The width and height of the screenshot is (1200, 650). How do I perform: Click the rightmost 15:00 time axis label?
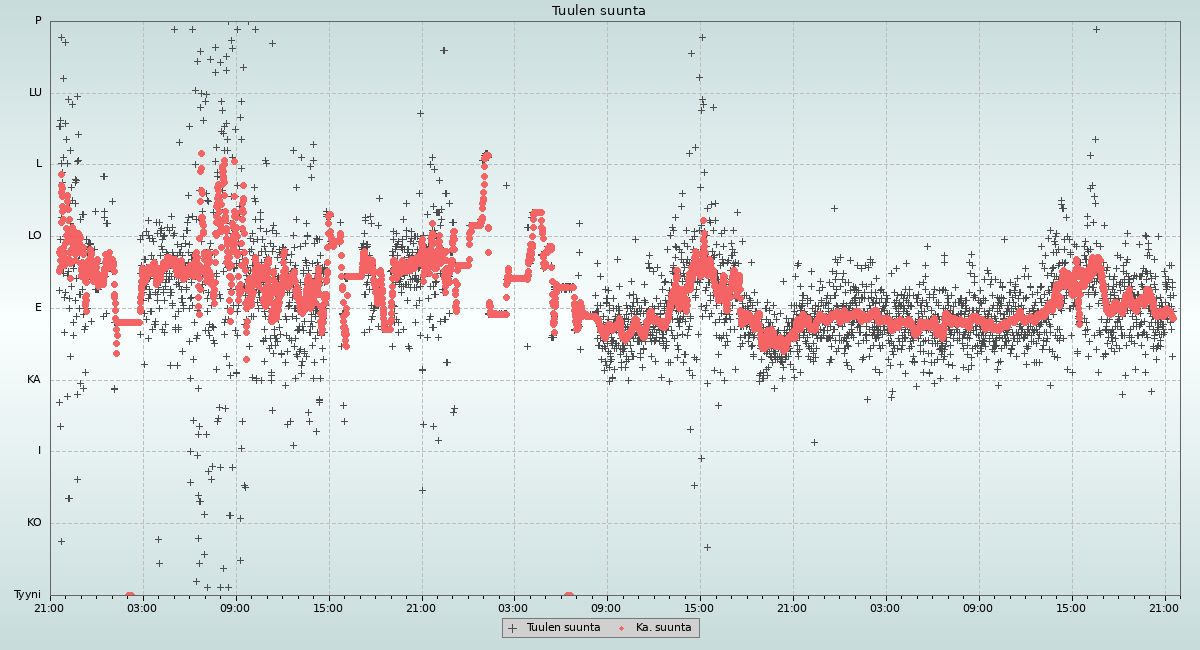click(x=1071, y=607)
